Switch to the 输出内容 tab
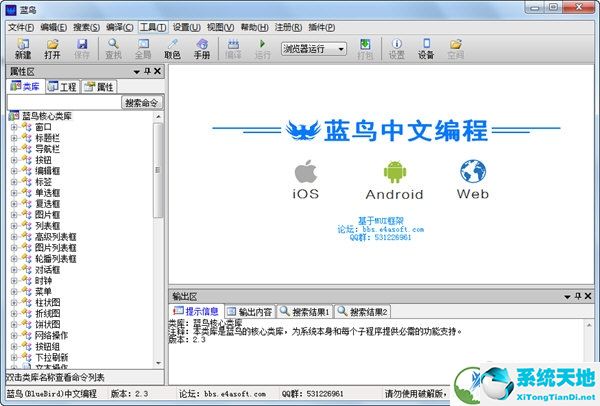600x406 pixels. point(249,312)
